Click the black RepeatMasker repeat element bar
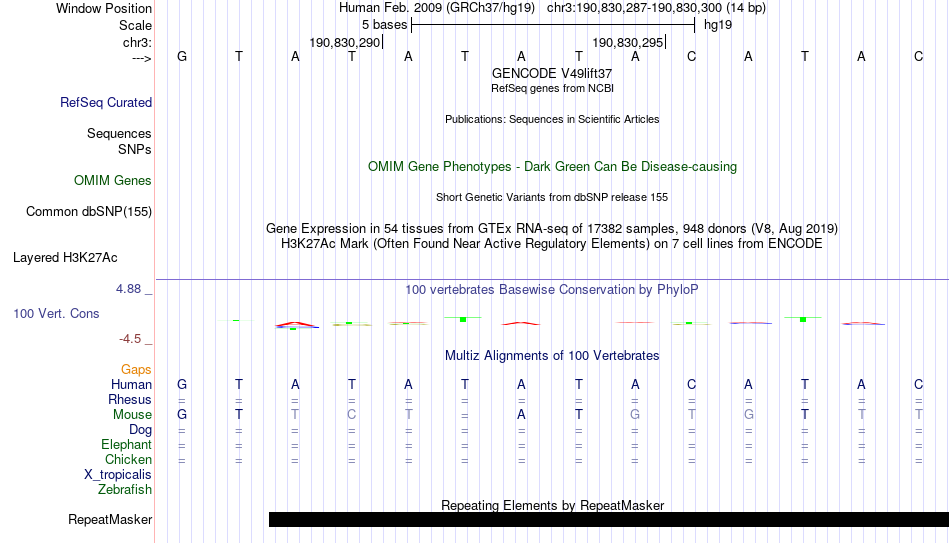 609,519
